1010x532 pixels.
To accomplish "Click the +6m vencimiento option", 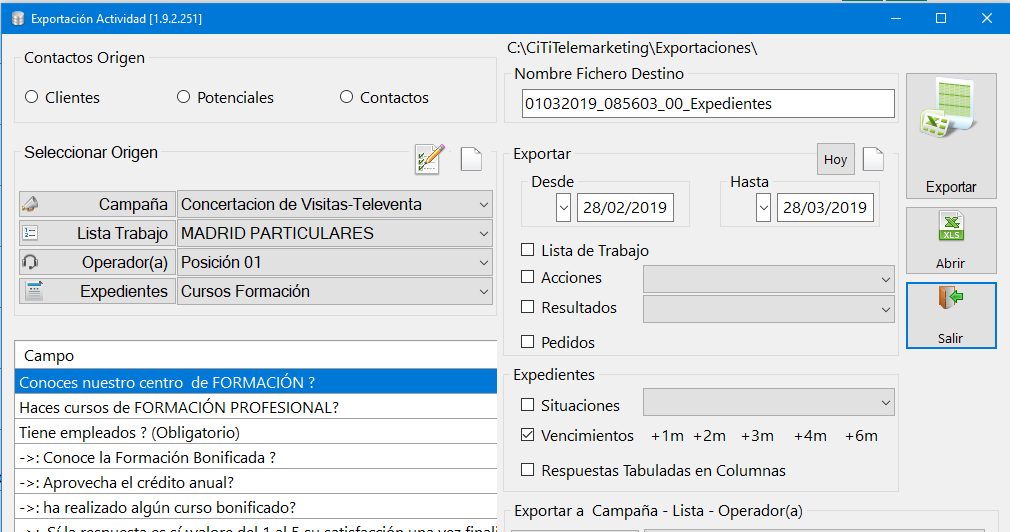I will 861,436.
